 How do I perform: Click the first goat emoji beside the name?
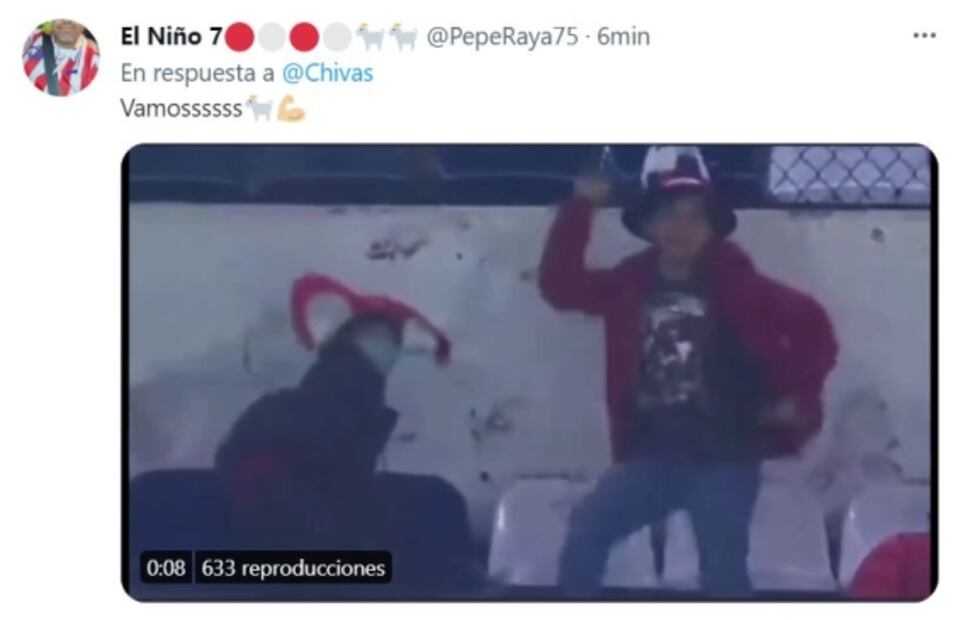[x=370, y=38]
